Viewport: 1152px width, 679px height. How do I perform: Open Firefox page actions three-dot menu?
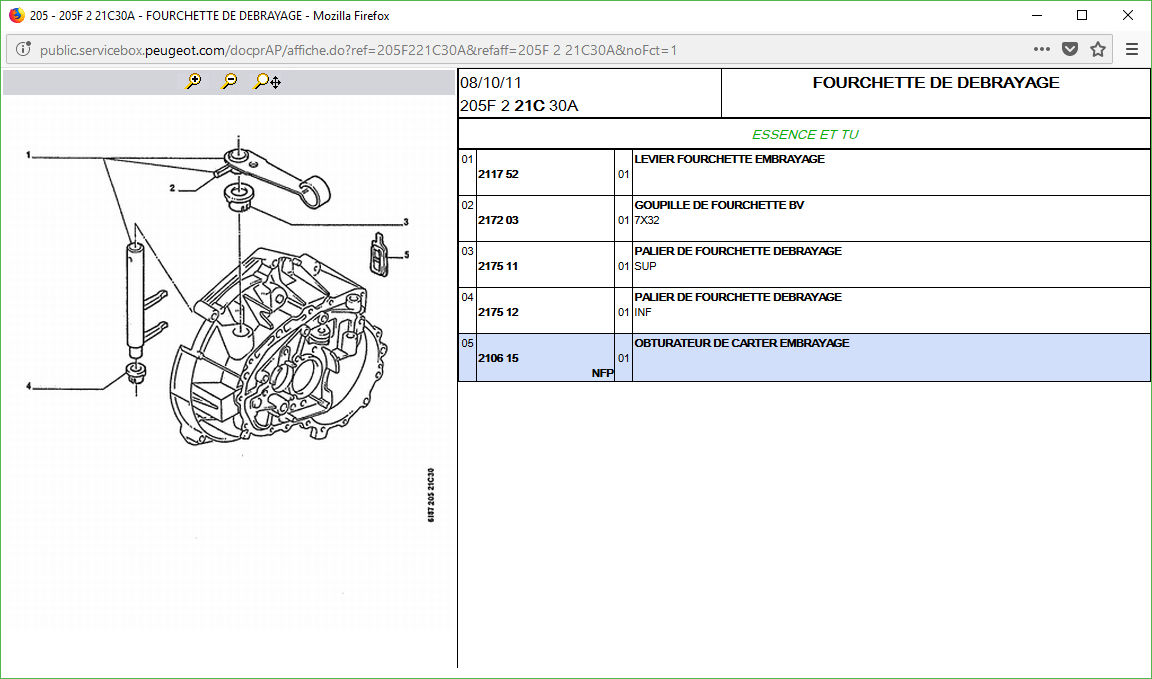[1041, 49]
